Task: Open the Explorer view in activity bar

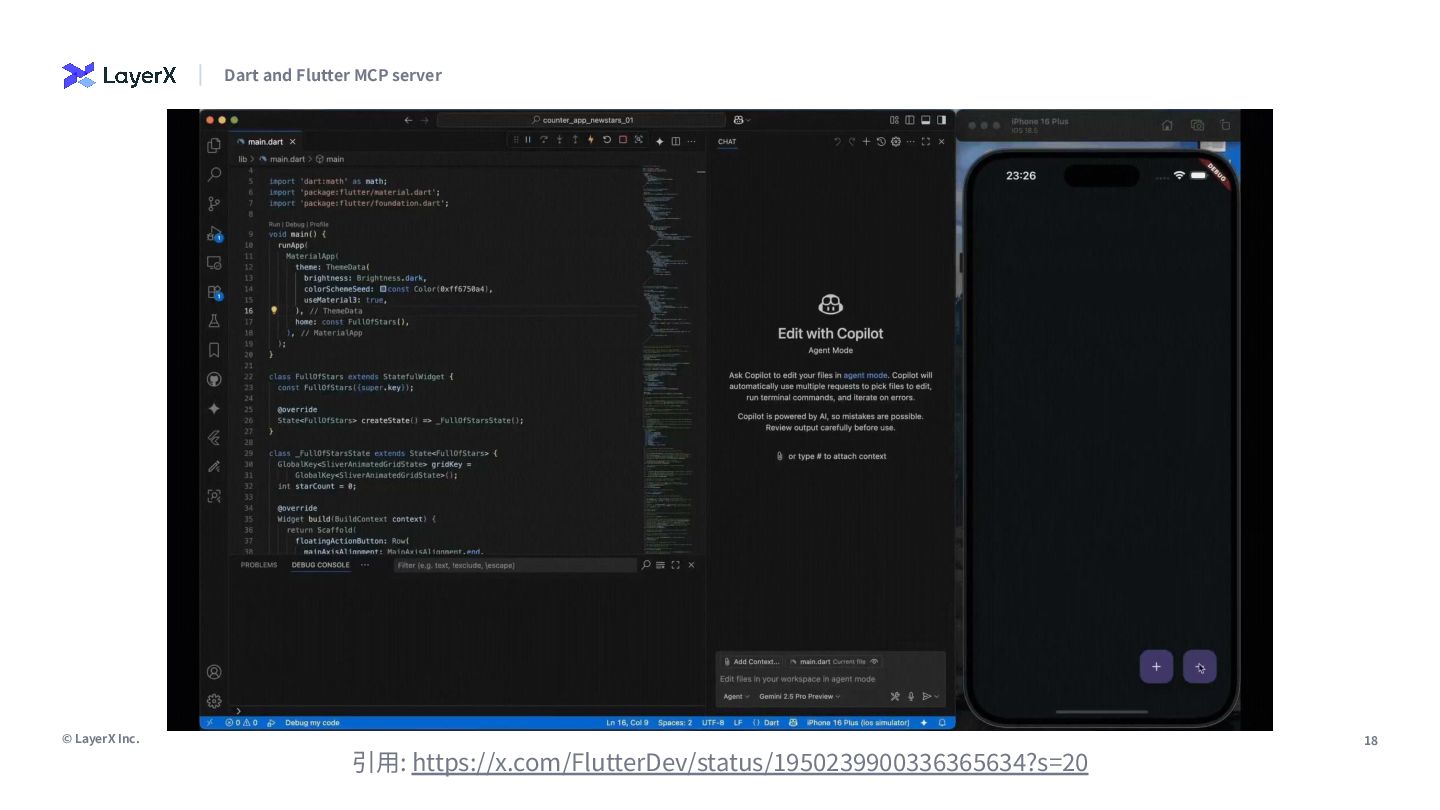Action: 214,146
